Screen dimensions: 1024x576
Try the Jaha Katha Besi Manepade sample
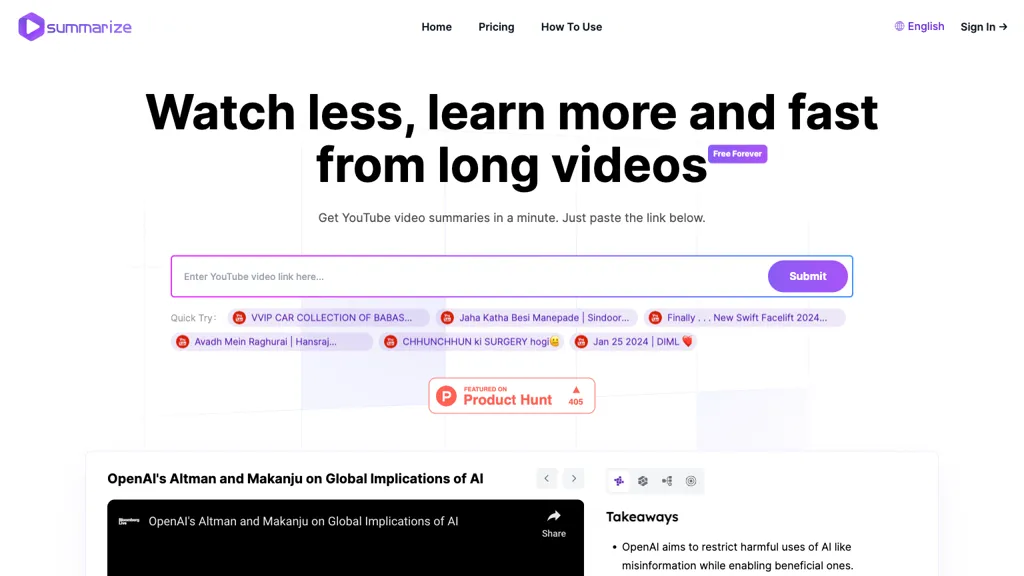click(536, 318)
